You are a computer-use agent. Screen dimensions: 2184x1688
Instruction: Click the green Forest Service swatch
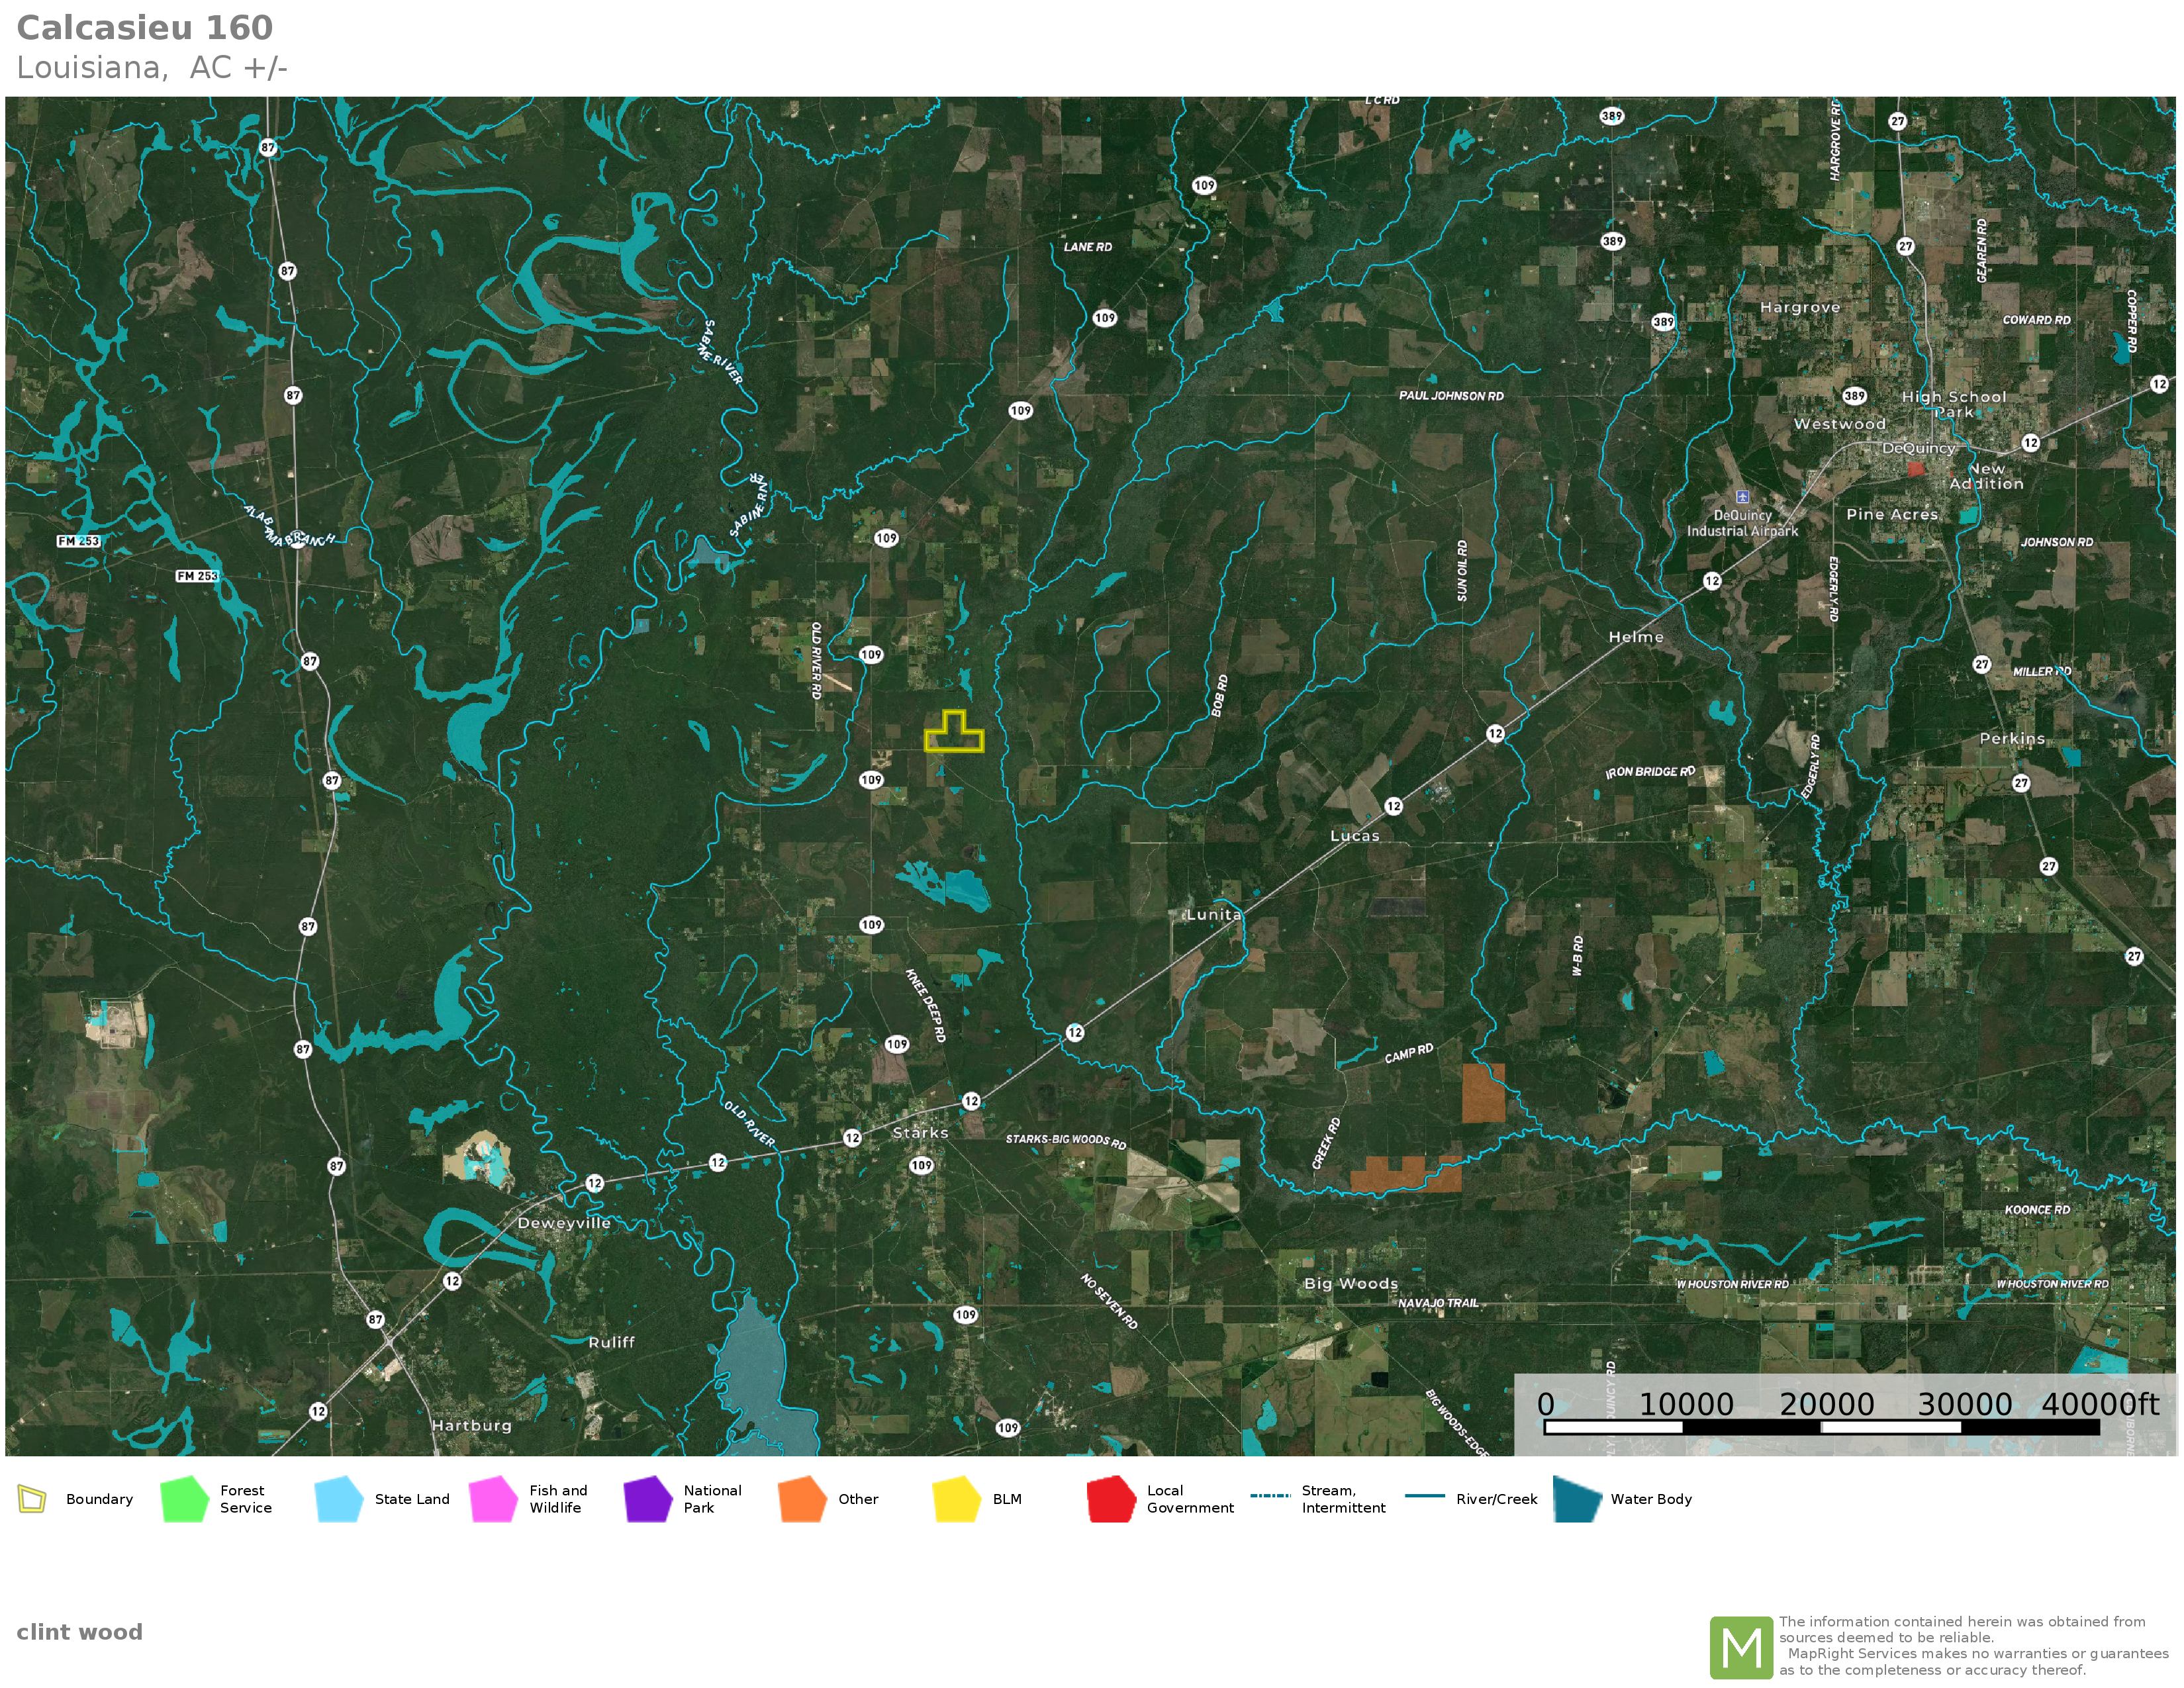184,1499
